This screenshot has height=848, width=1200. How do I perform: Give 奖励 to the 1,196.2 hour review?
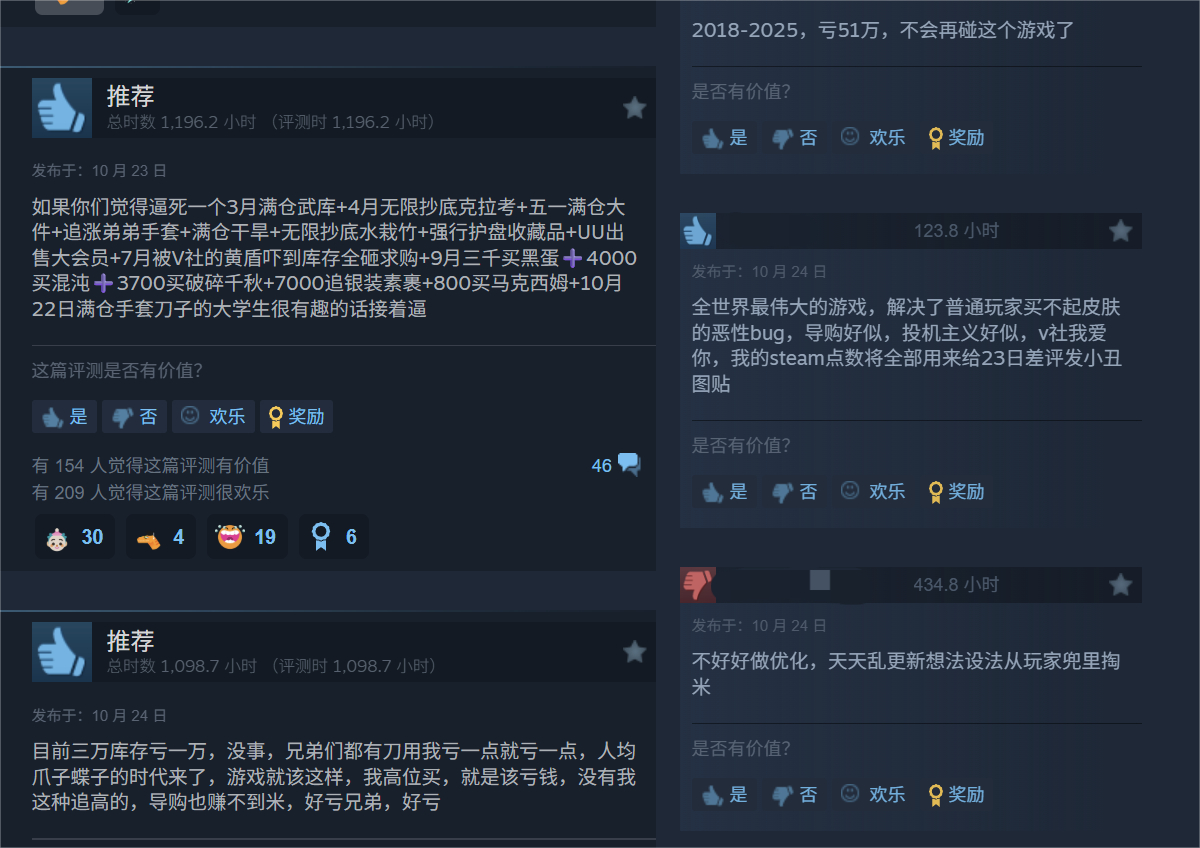(296, 417)
